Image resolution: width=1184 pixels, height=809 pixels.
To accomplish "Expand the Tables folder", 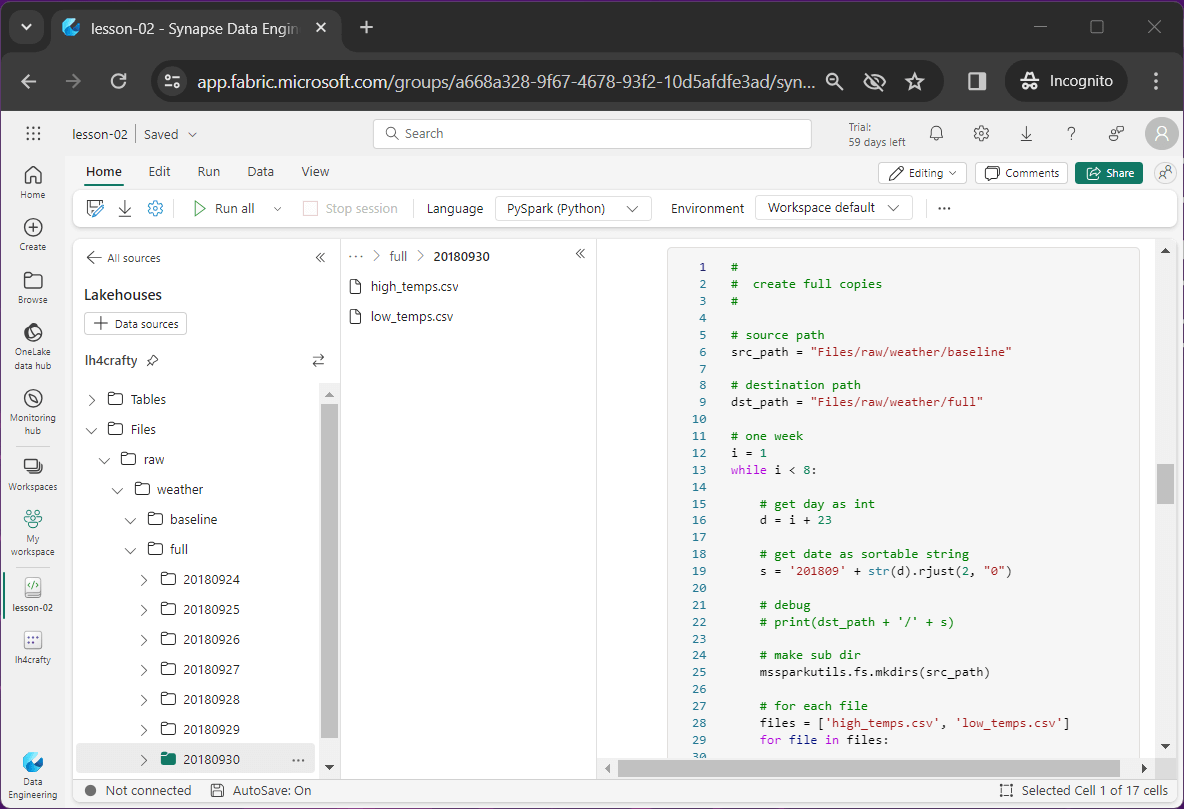I will 92,400.
